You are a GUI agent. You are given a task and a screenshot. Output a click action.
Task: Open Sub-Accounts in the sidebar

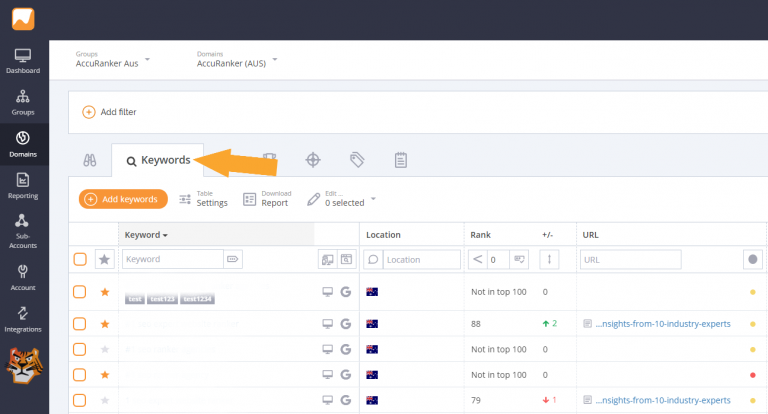point(23,231)
